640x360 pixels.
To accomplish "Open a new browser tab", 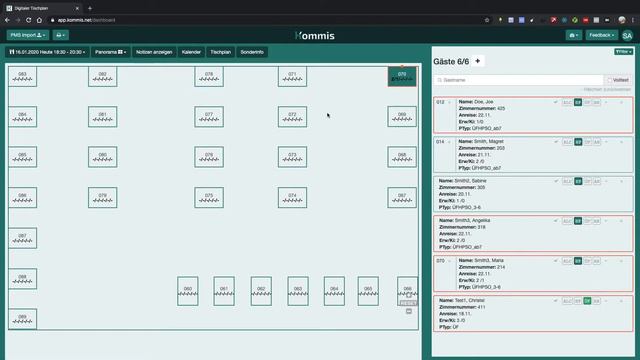I will (x=90, y=8).
